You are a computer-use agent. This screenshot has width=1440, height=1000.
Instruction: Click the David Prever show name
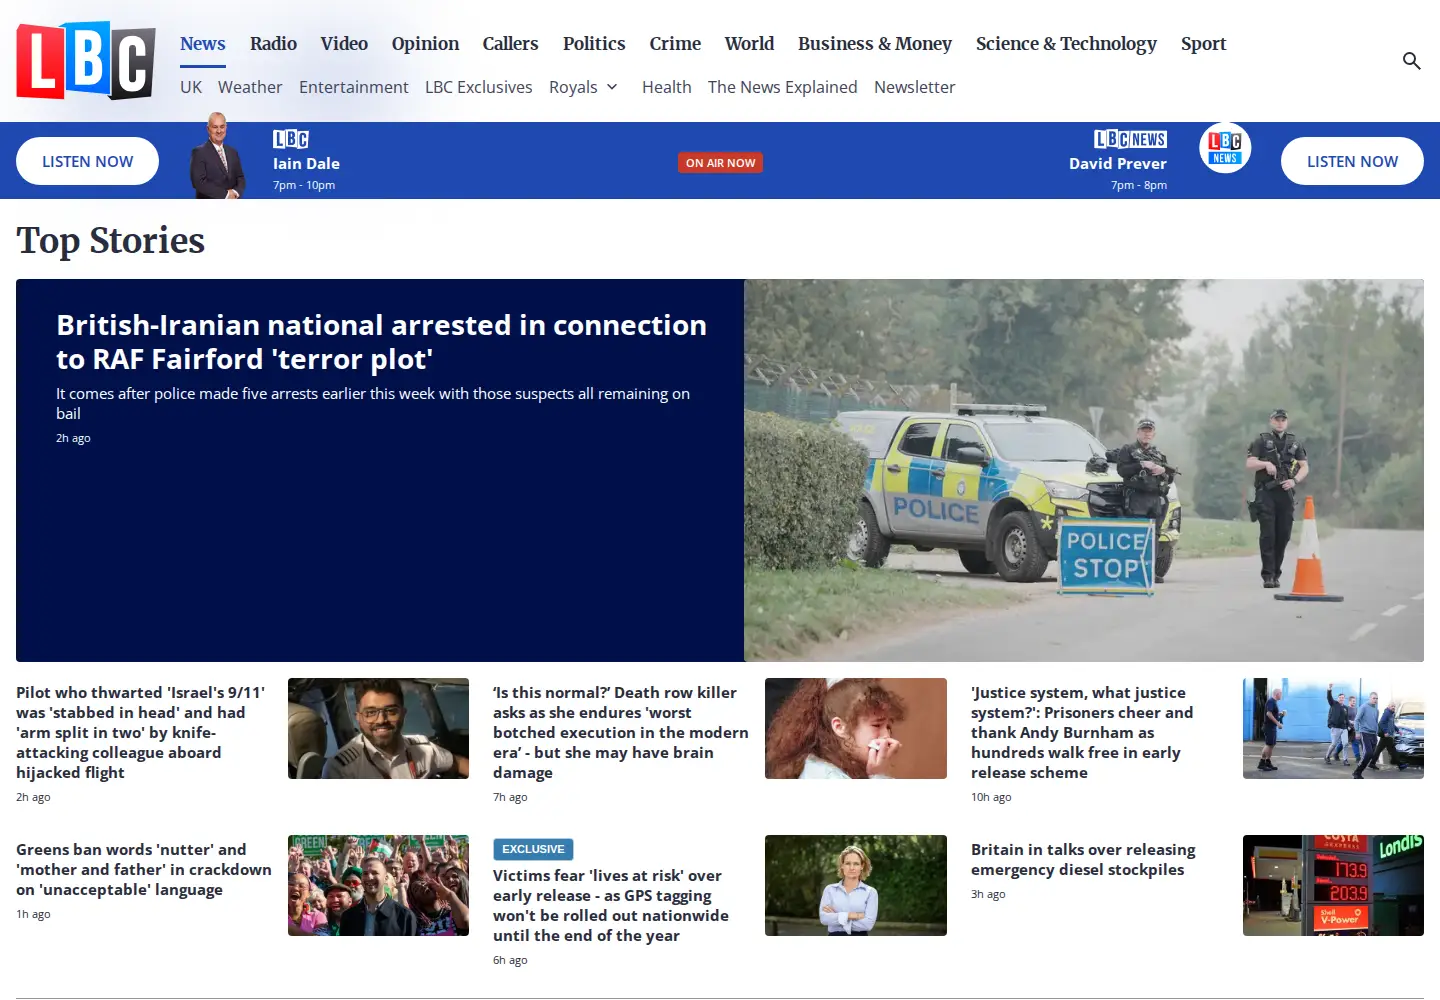1118,163
